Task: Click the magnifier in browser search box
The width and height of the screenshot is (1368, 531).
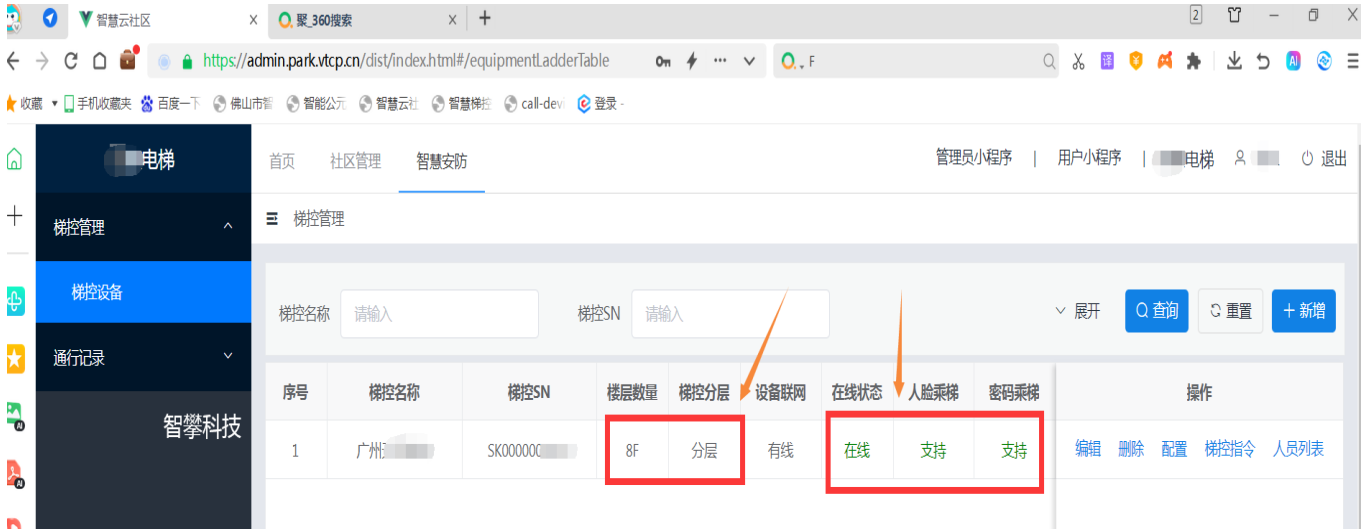Action: pyautogui.click(x=1049, y=61)
